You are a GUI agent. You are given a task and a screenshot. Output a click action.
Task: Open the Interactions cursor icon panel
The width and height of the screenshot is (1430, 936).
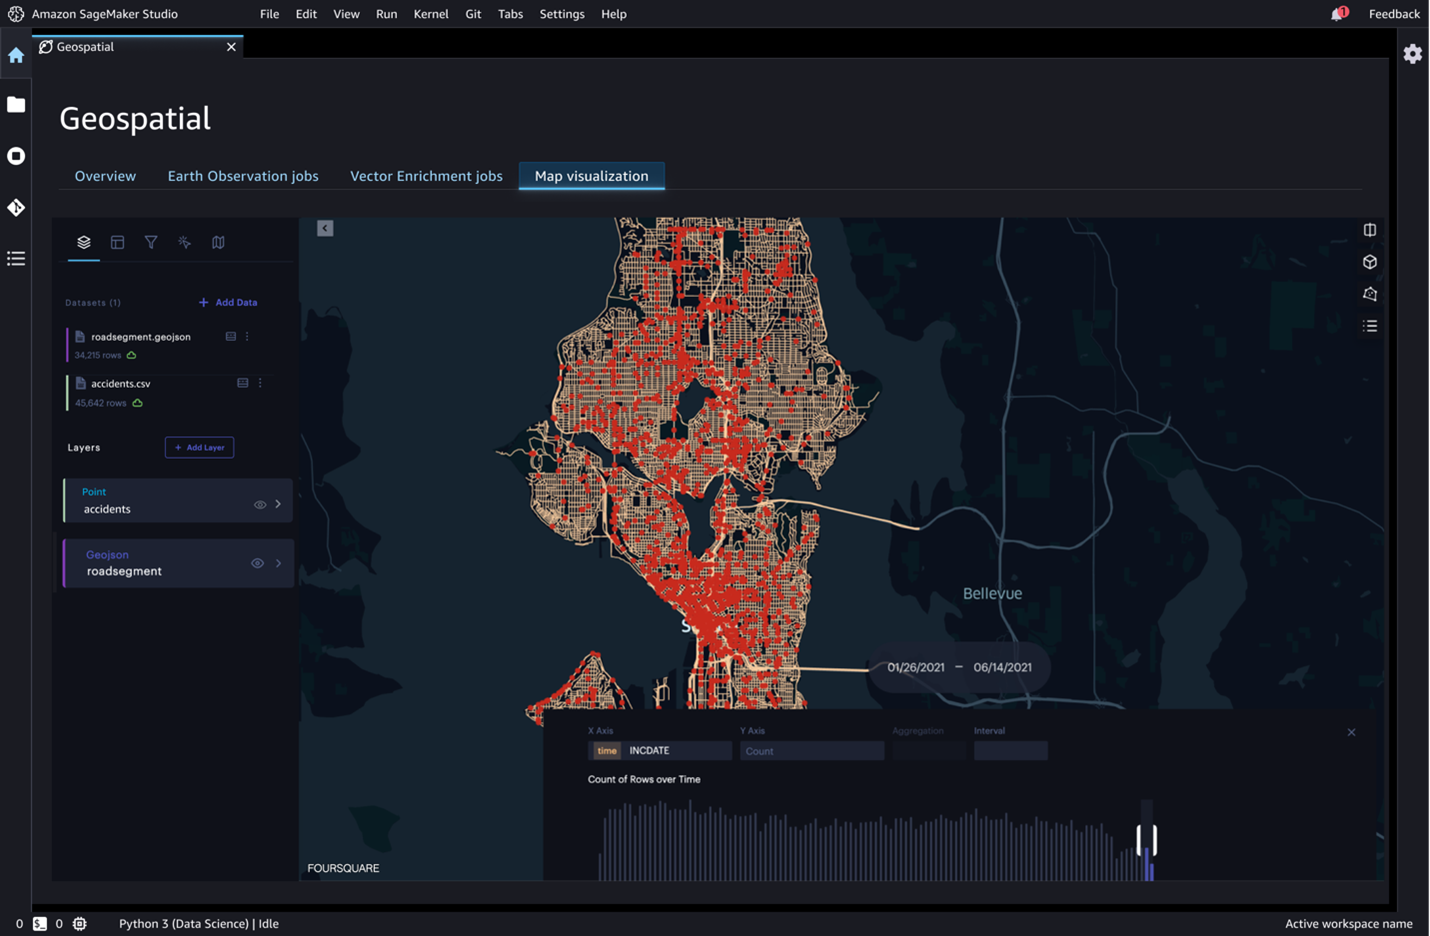(x=185, y=242)
